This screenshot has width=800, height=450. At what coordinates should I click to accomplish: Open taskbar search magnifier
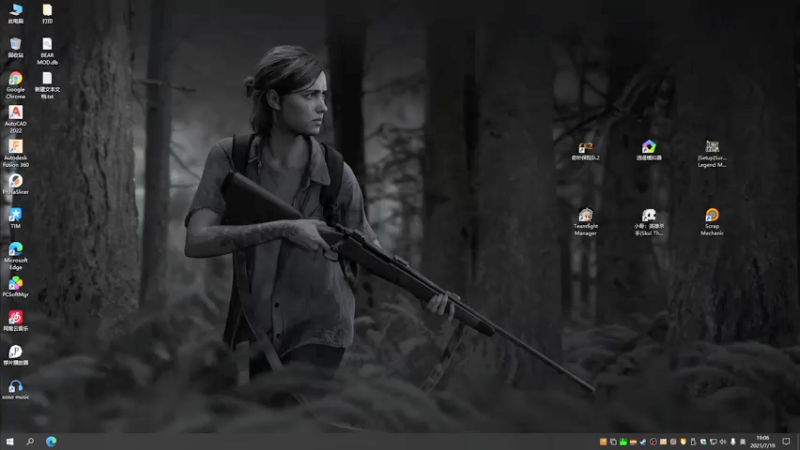tap(30, 441)
